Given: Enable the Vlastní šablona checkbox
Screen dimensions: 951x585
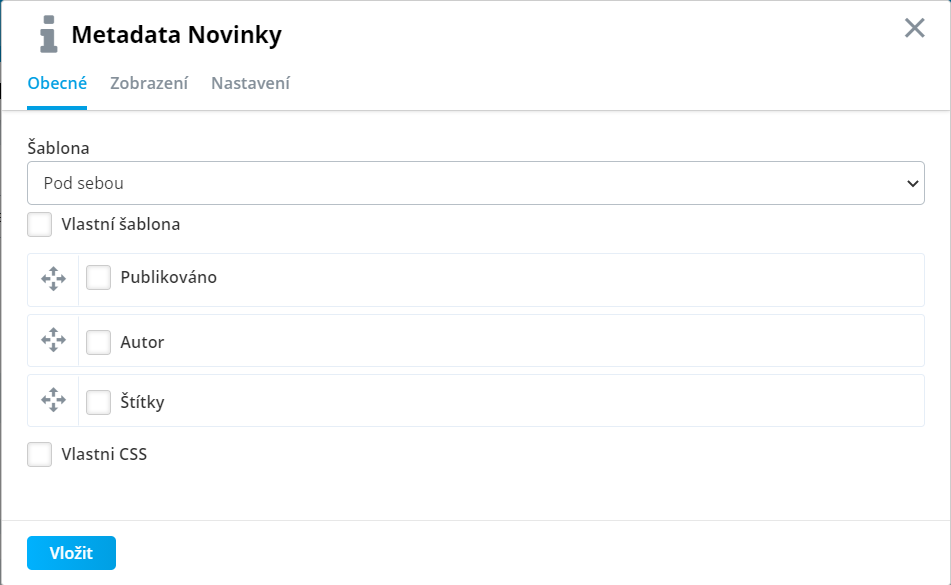Looking at the screenshot, I should [39, 224].
